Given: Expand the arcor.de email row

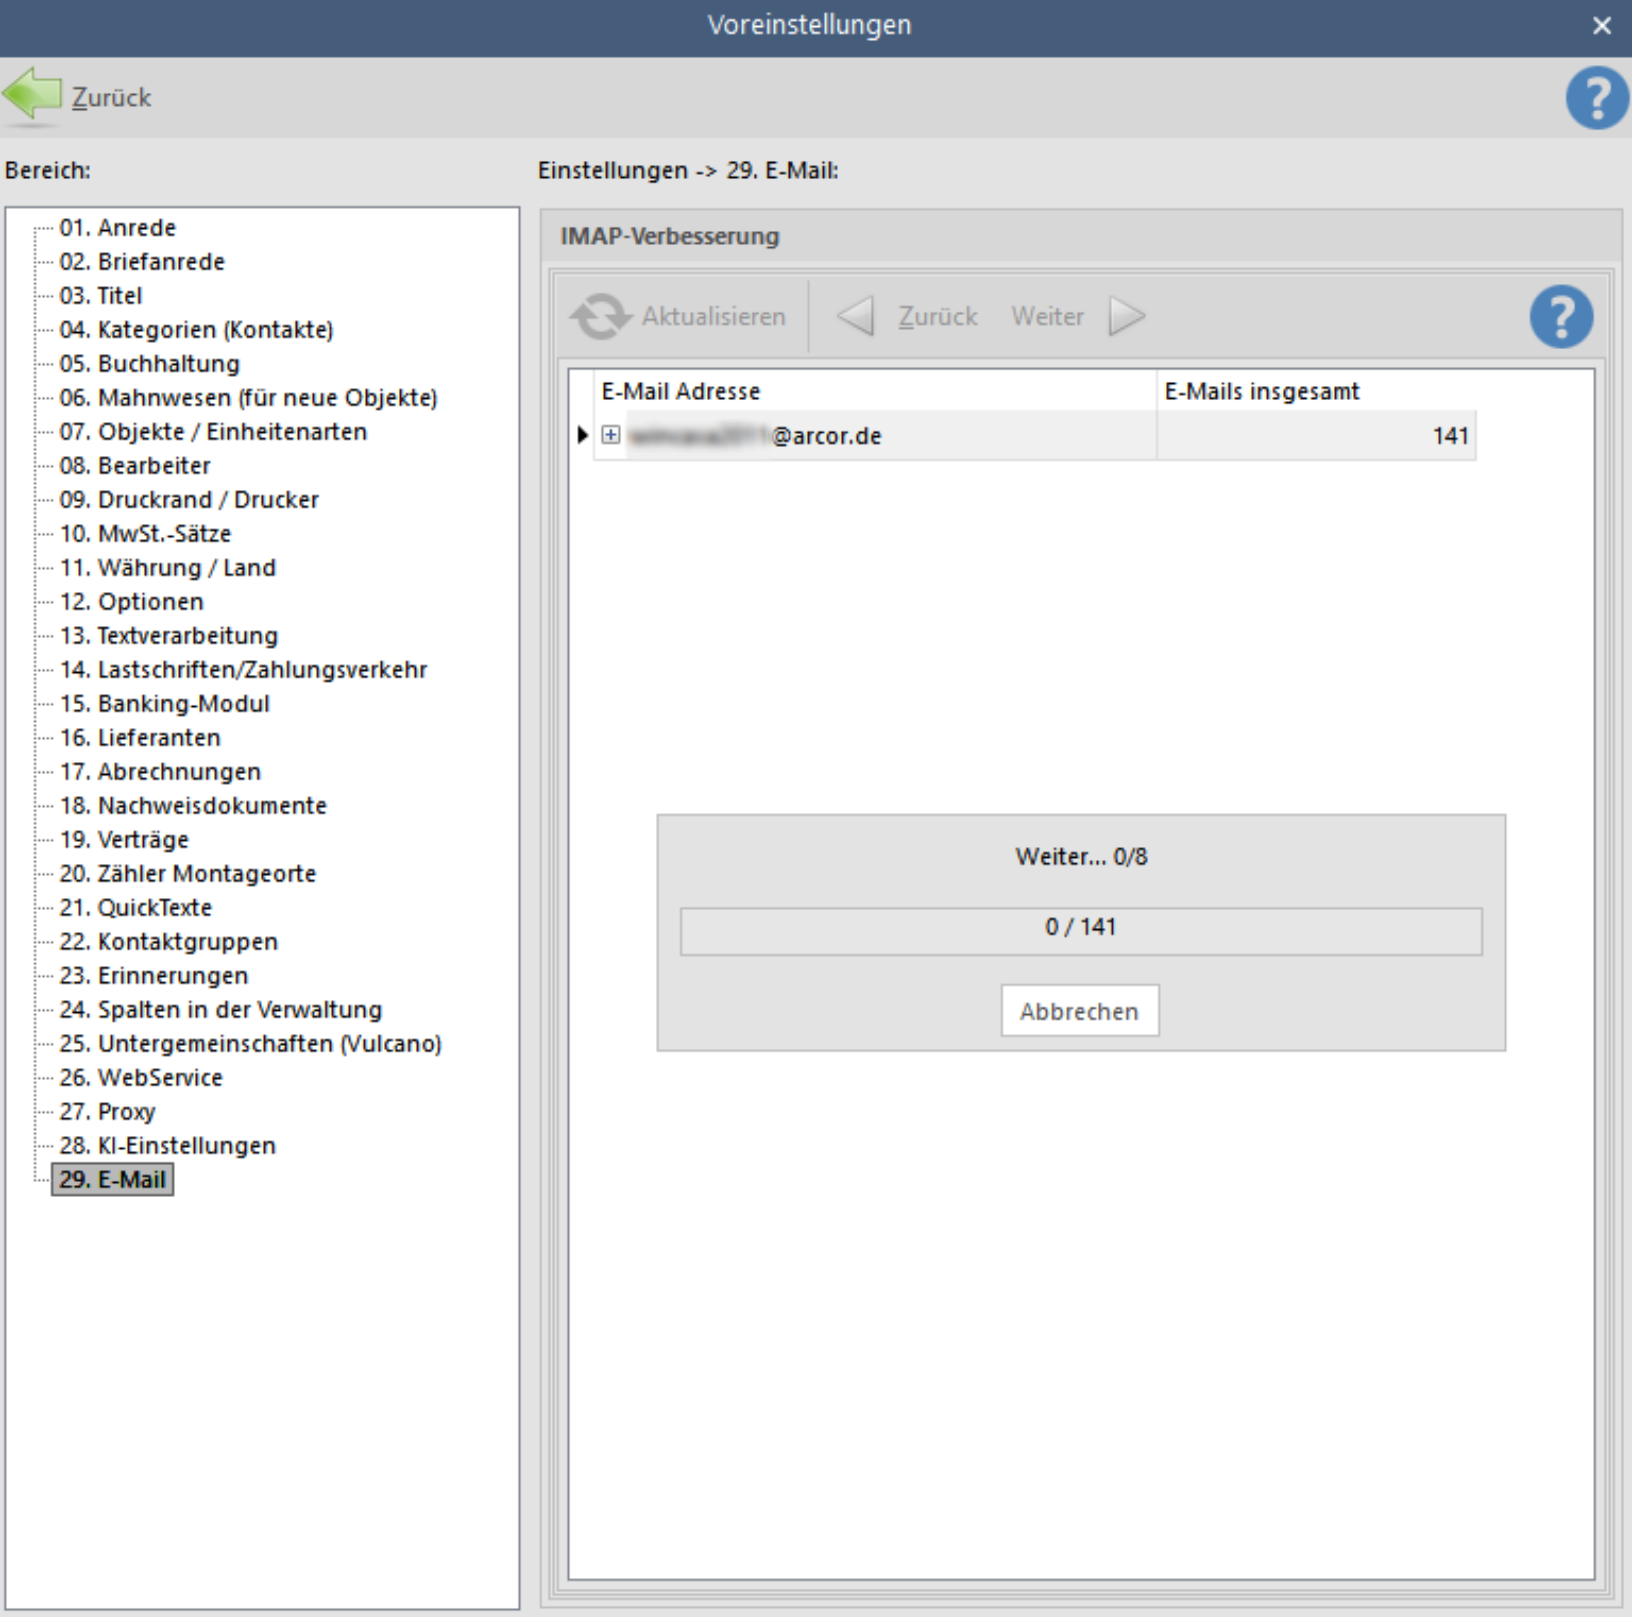Looking at the screenshot, I should (x=611, y=435).
